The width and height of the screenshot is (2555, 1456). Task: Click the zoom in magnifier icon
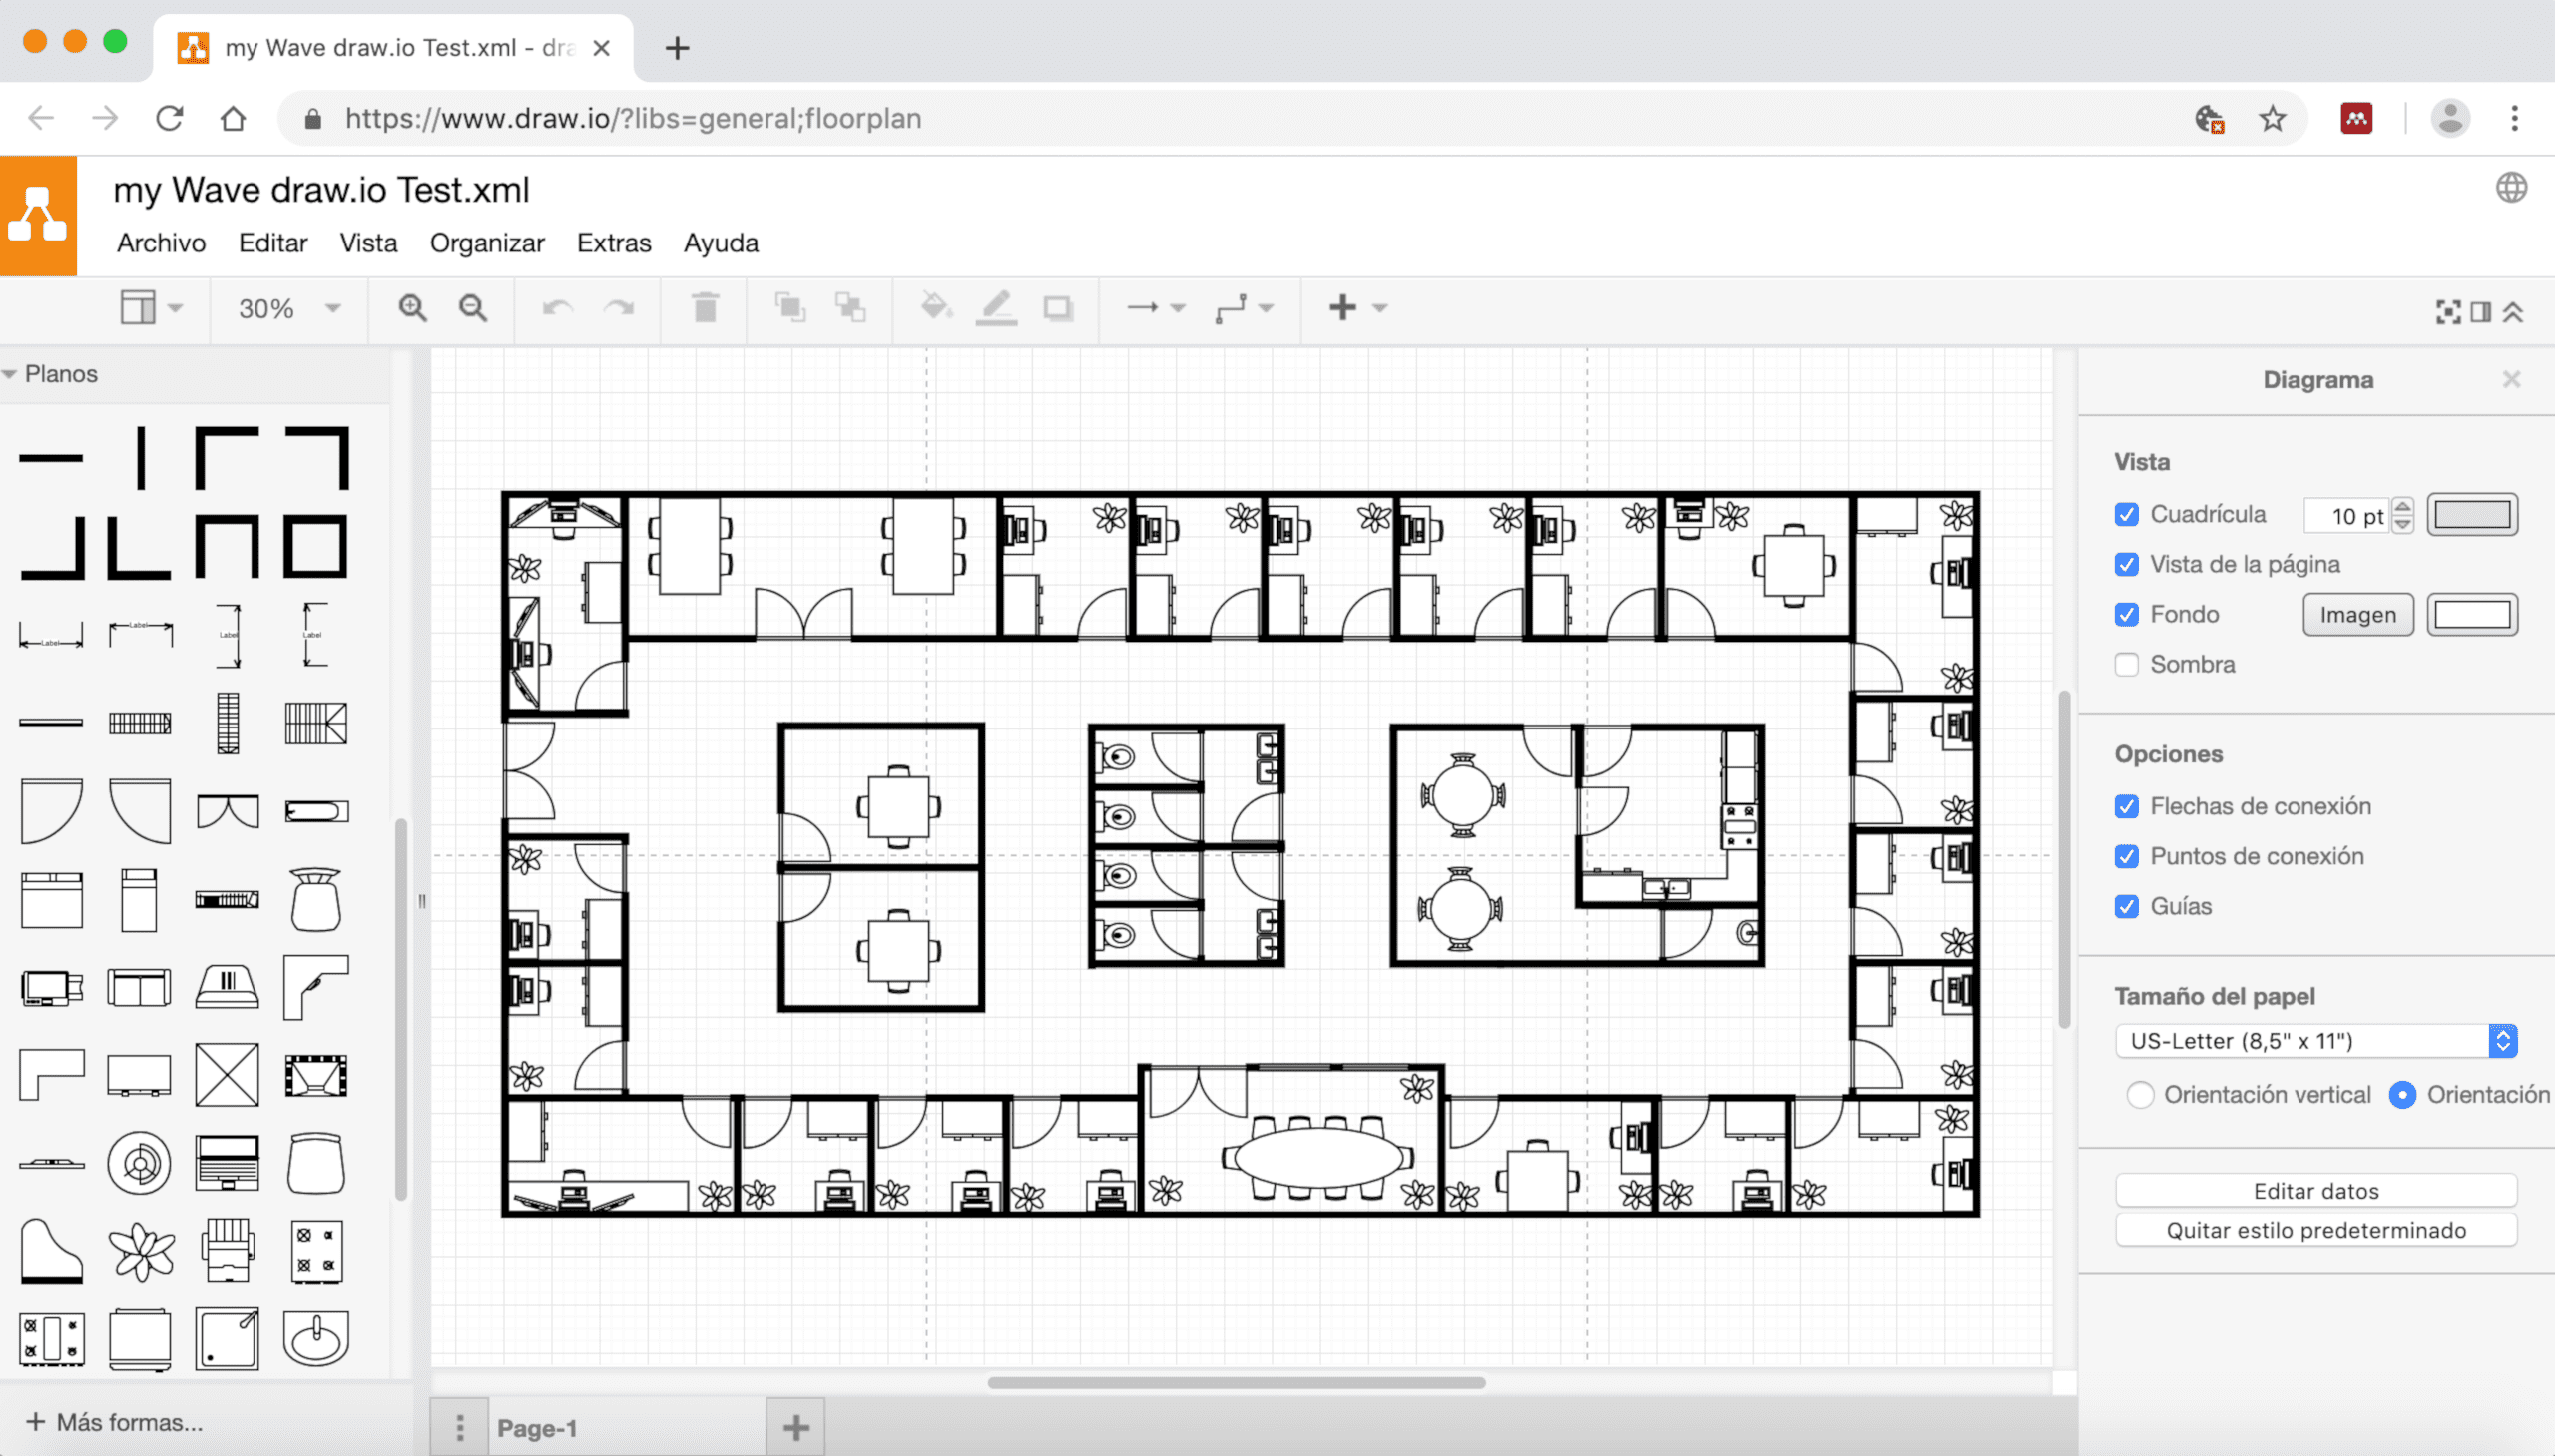412,308
